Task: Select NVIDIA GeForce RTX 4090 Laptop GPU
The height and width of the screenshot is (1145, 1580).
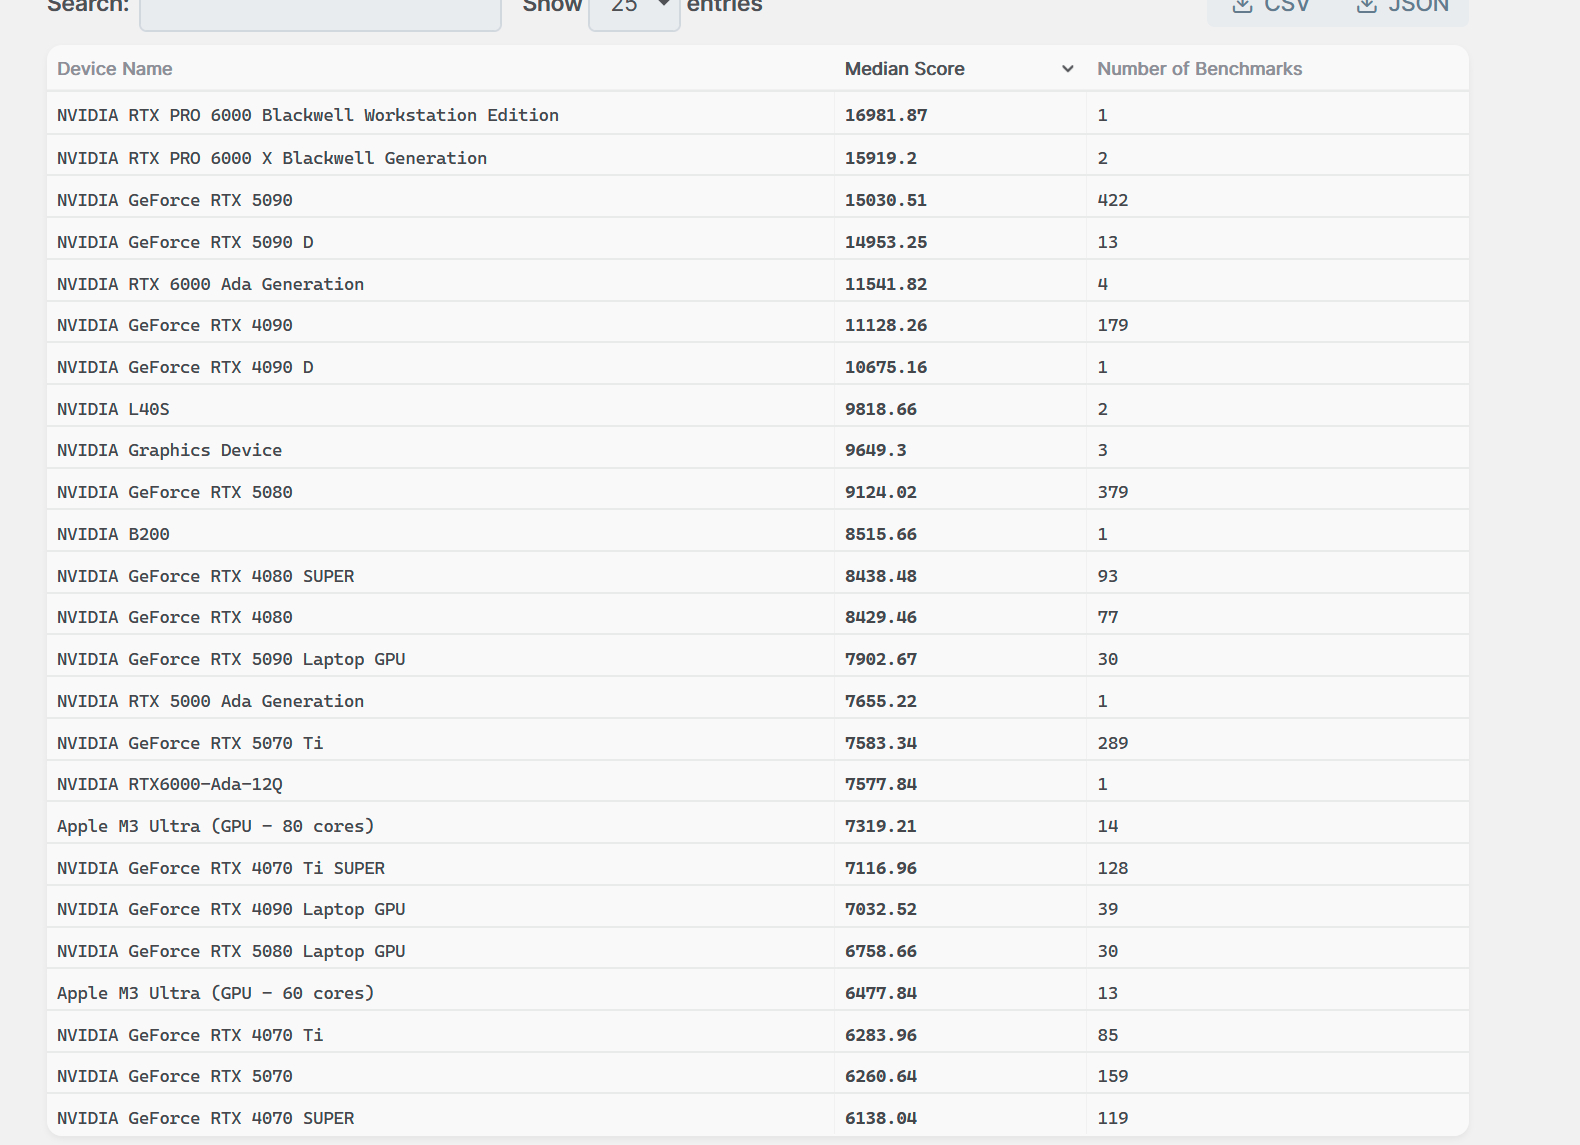Action: click(231, 909)
